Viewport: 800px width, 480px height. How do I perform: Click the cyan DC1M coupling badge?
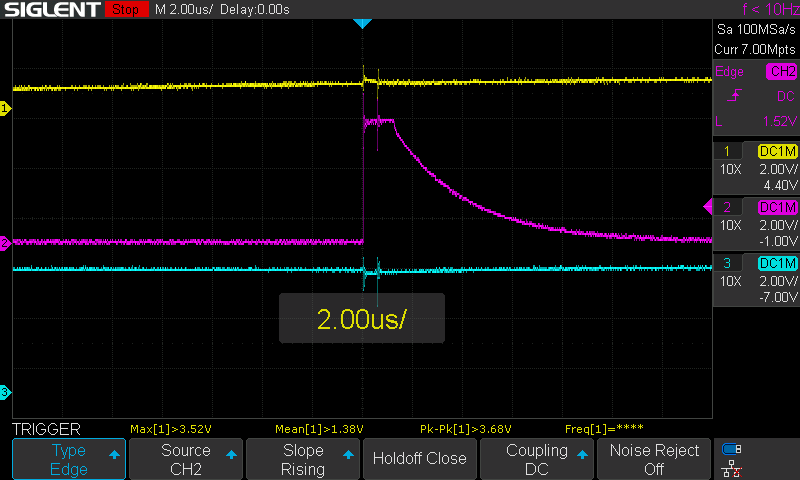pos(778,264)
